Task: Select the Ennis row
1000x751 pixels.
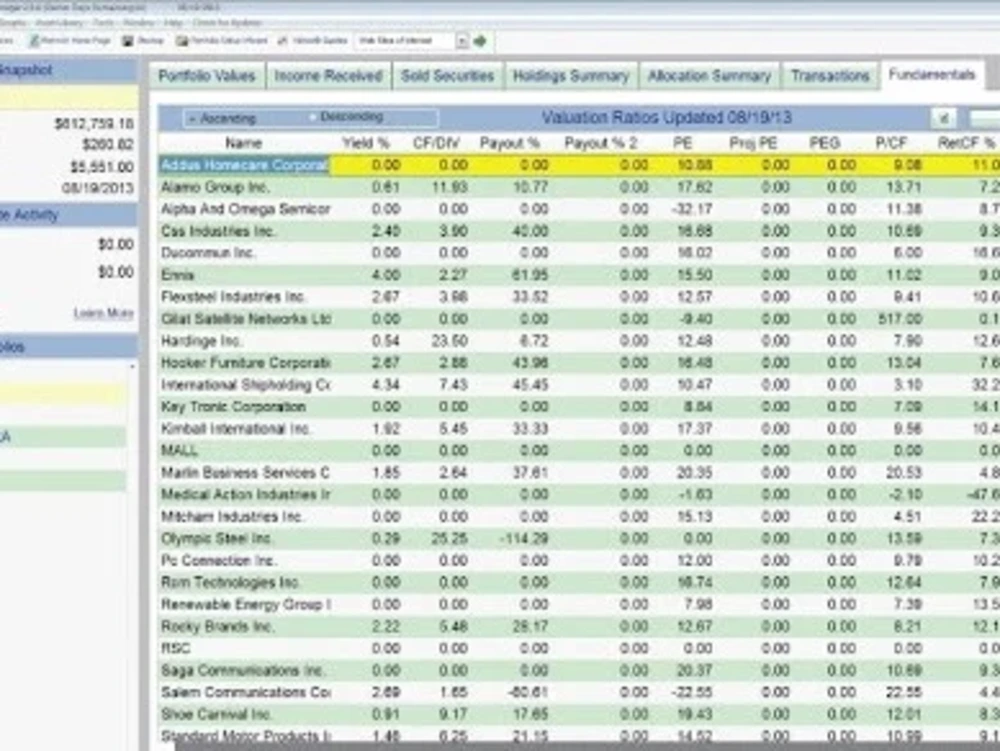Action: point(579,275)
